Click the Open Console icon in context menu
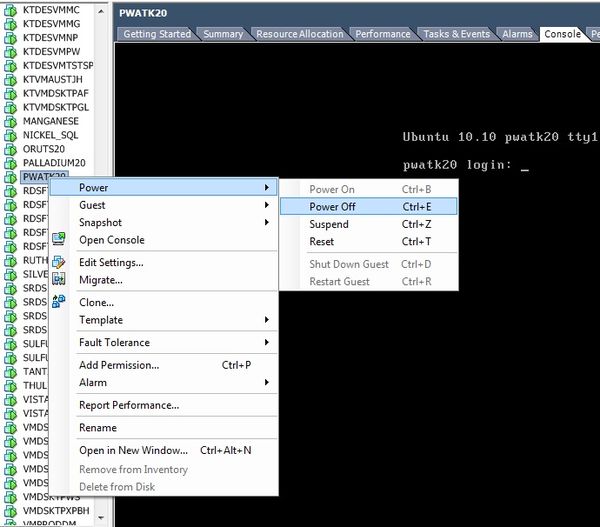Screen dimensions: 600x527 (59, 240)
